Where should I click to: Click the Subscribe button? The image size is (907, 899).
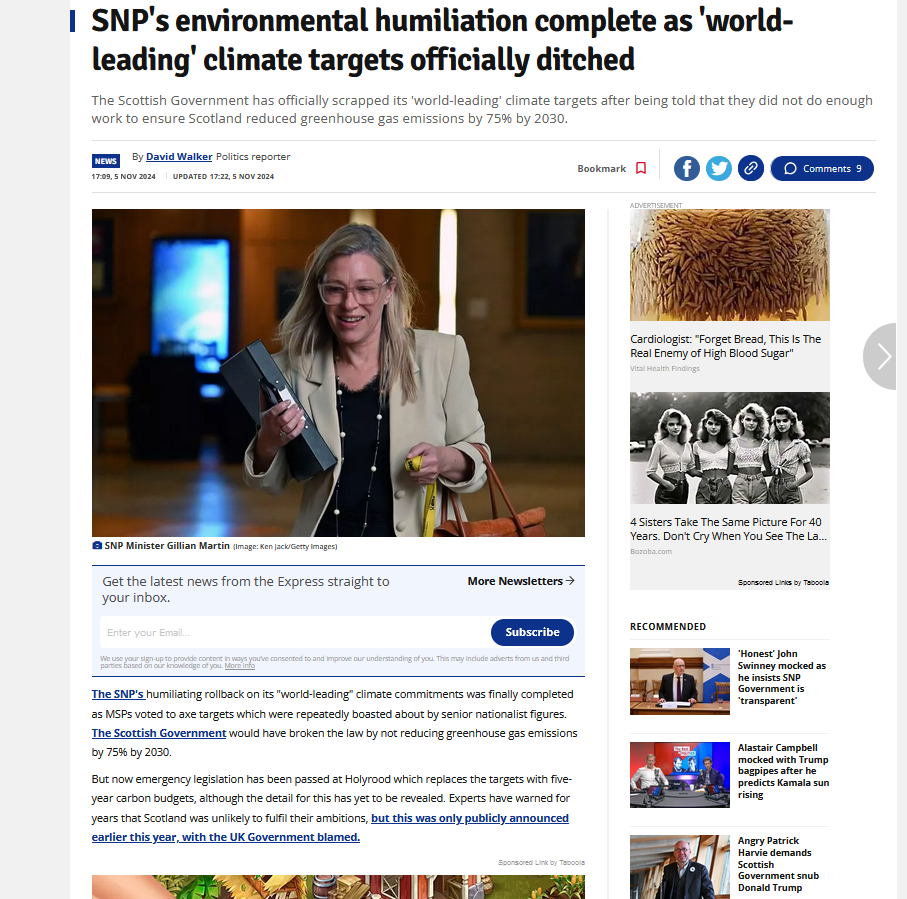coord(532,632)
